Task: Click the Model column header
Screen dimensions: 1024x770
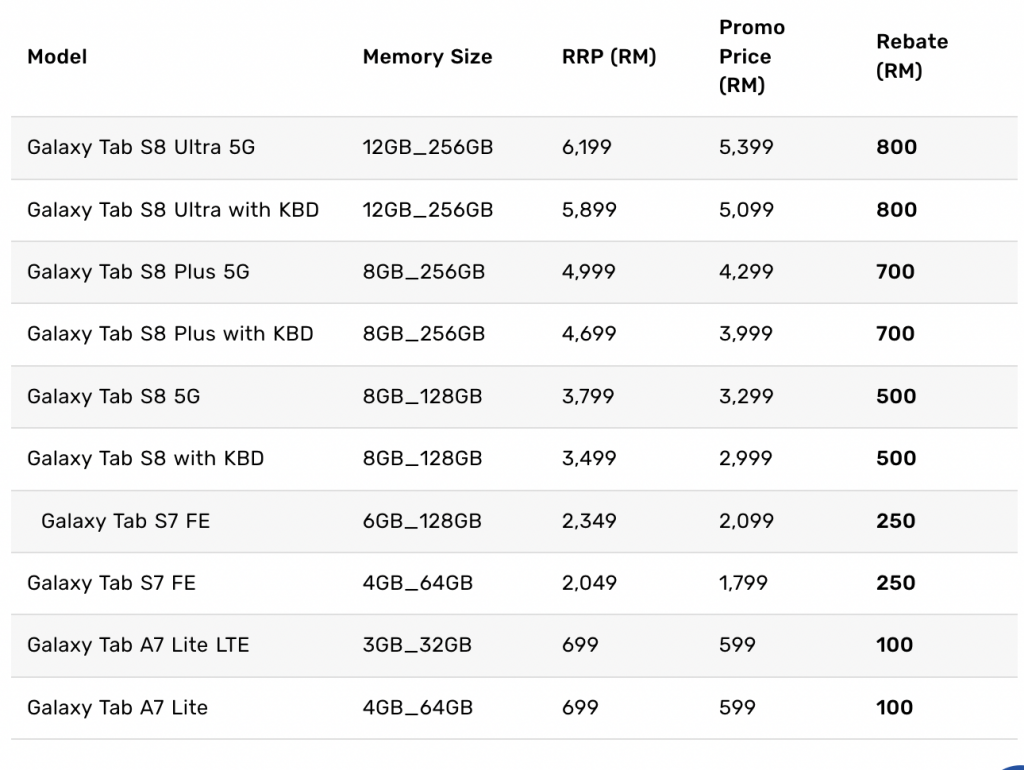Action: tap(57, 57)
